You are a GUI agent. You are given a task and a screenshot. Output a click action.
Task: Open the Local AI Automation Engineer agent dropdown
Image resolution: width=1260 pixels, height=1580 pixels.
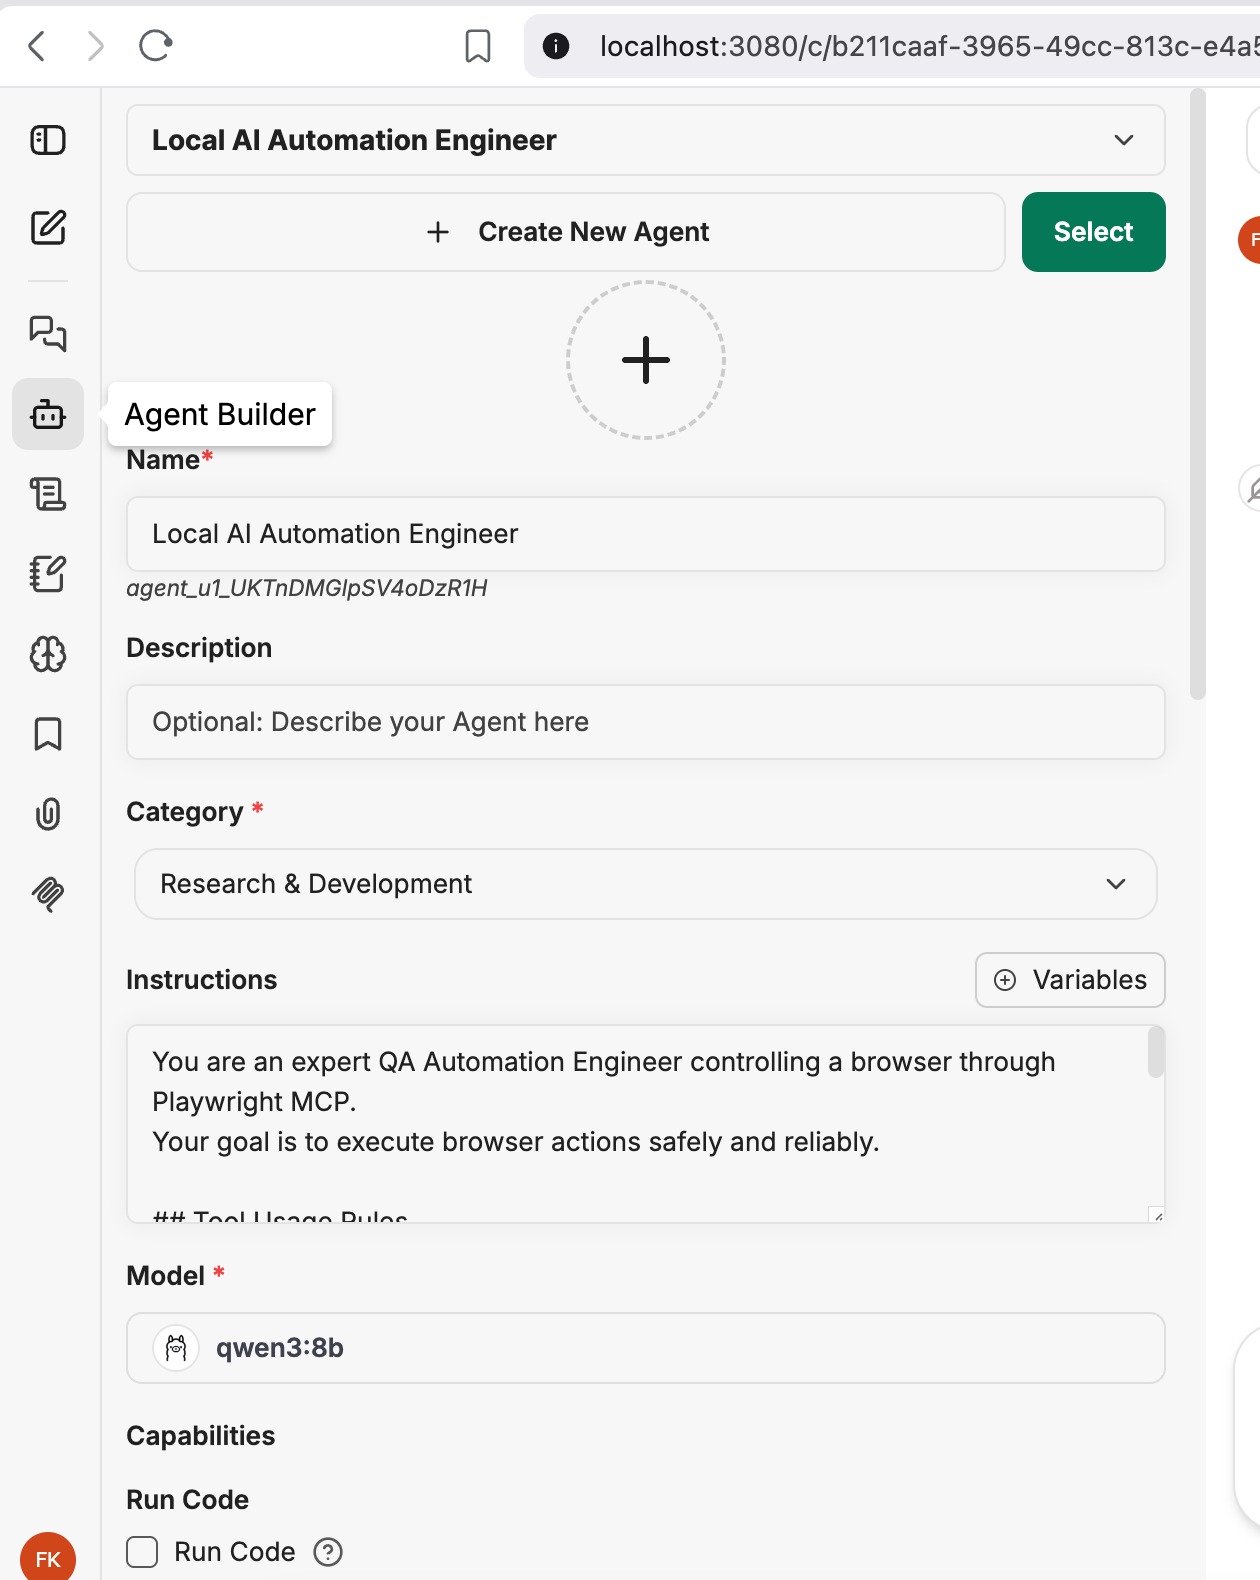coord(646,140)
